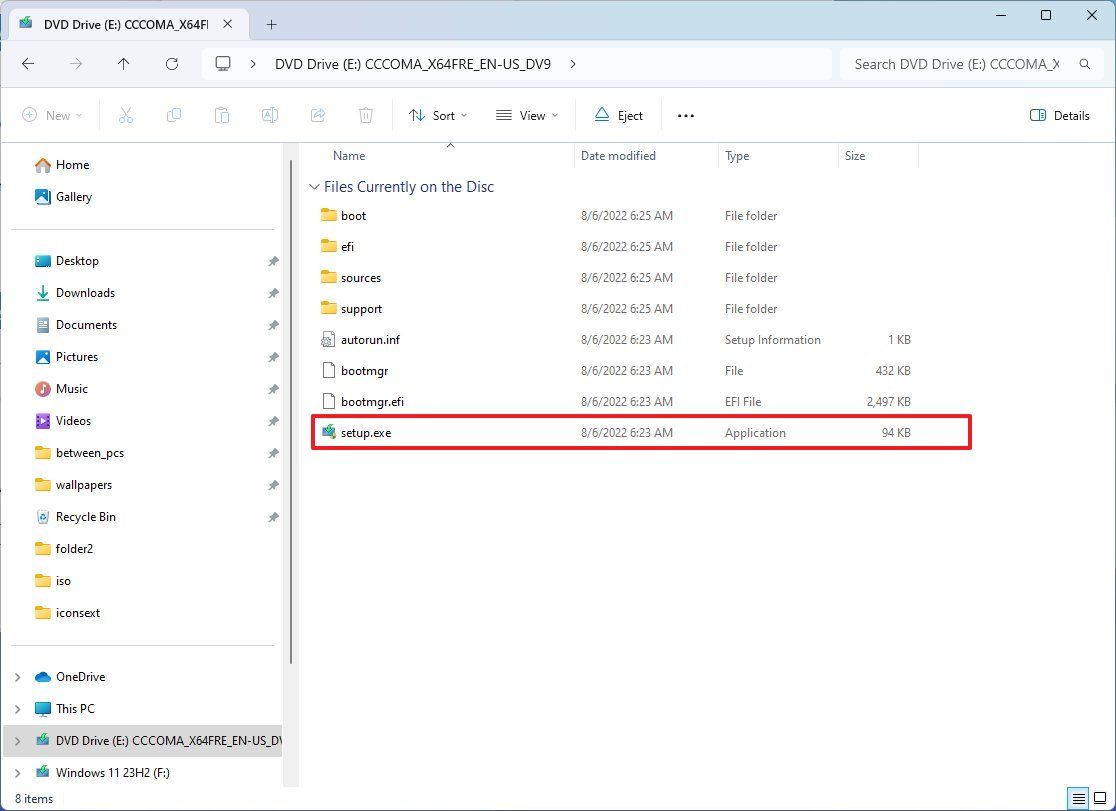Click the New button

click(52, 115)
